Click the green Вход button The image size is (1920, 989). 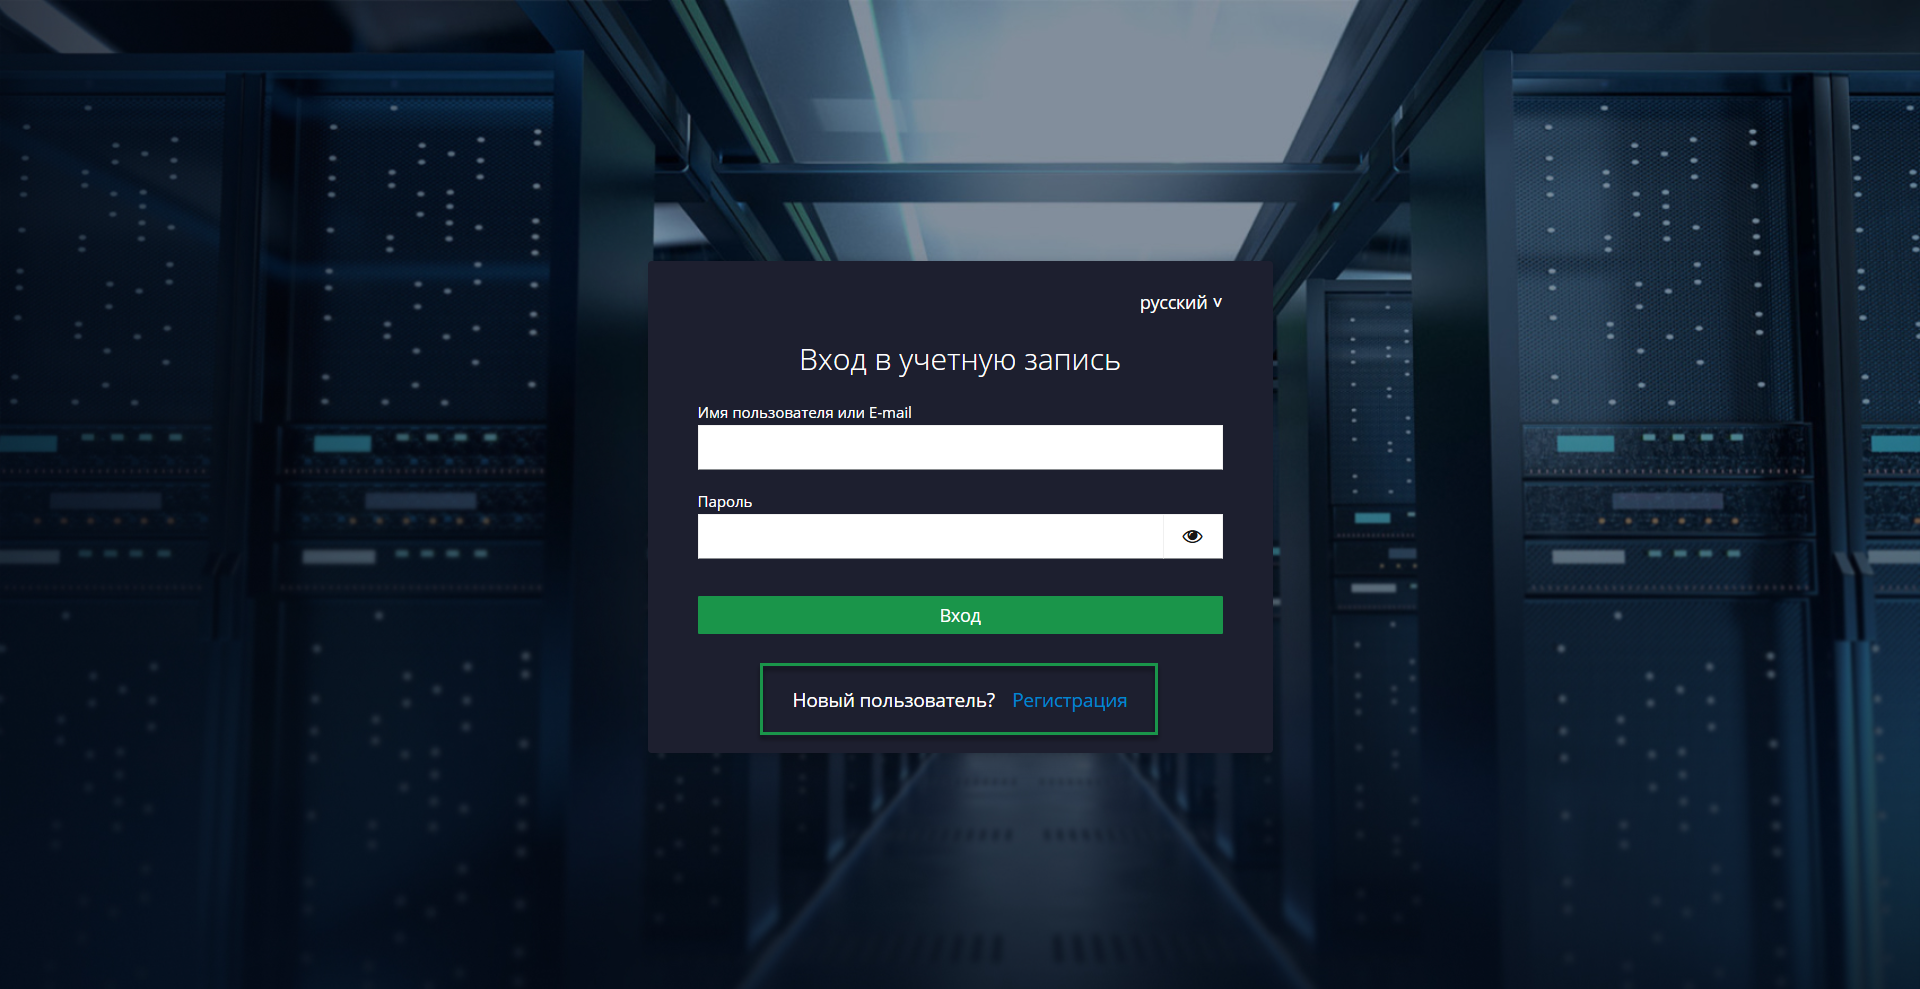point(960,615)
